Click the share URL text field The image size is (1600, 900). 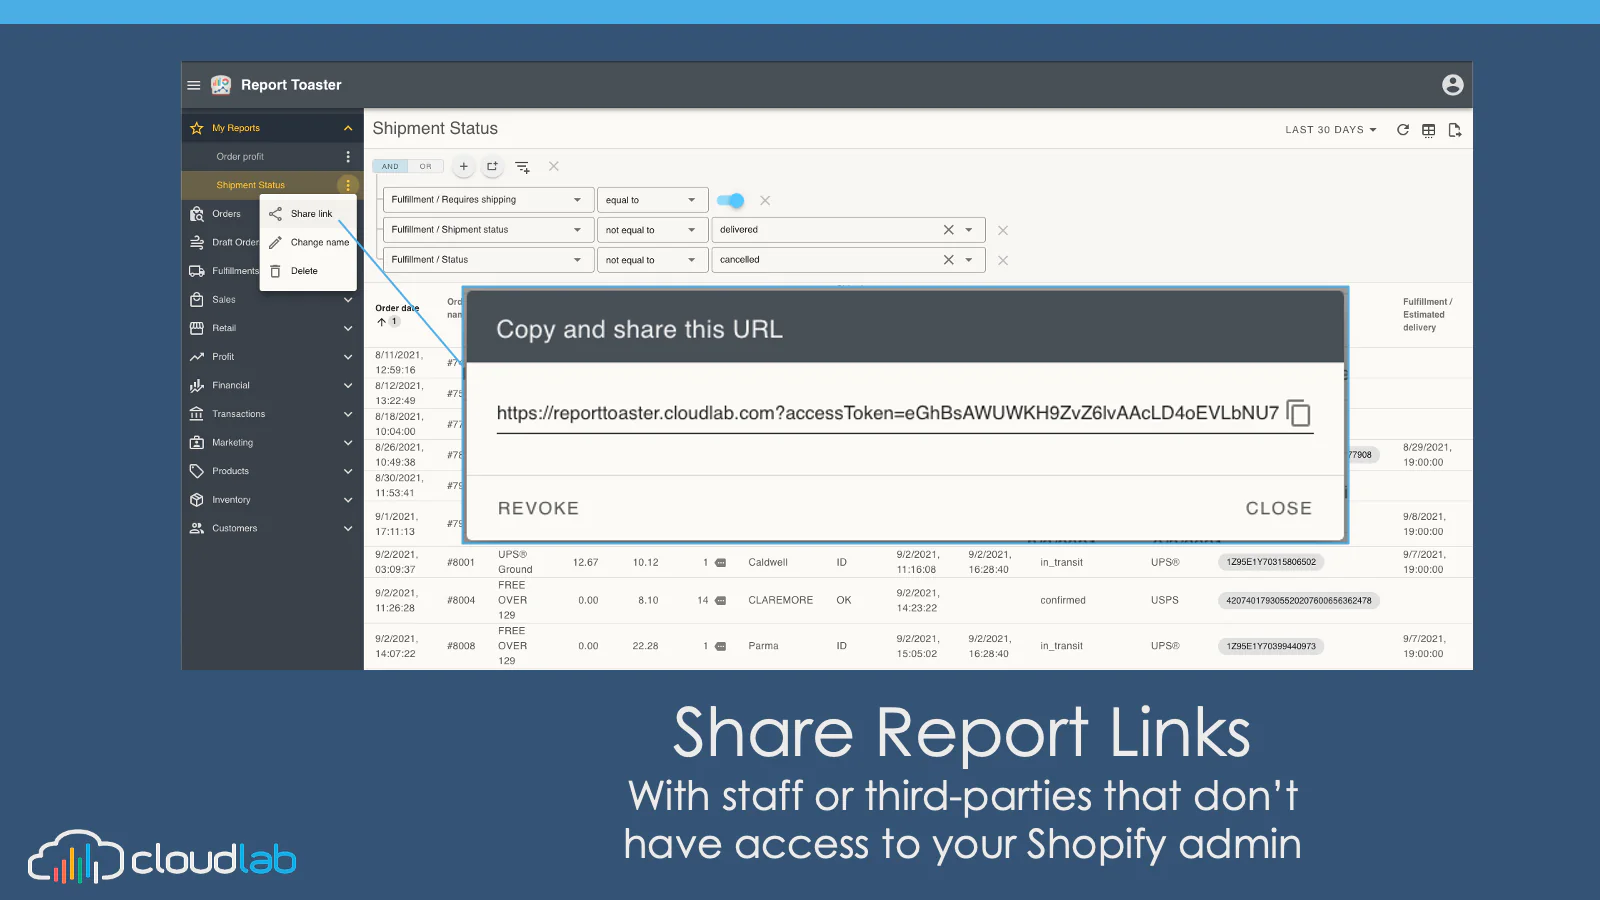tap(888, 413)
